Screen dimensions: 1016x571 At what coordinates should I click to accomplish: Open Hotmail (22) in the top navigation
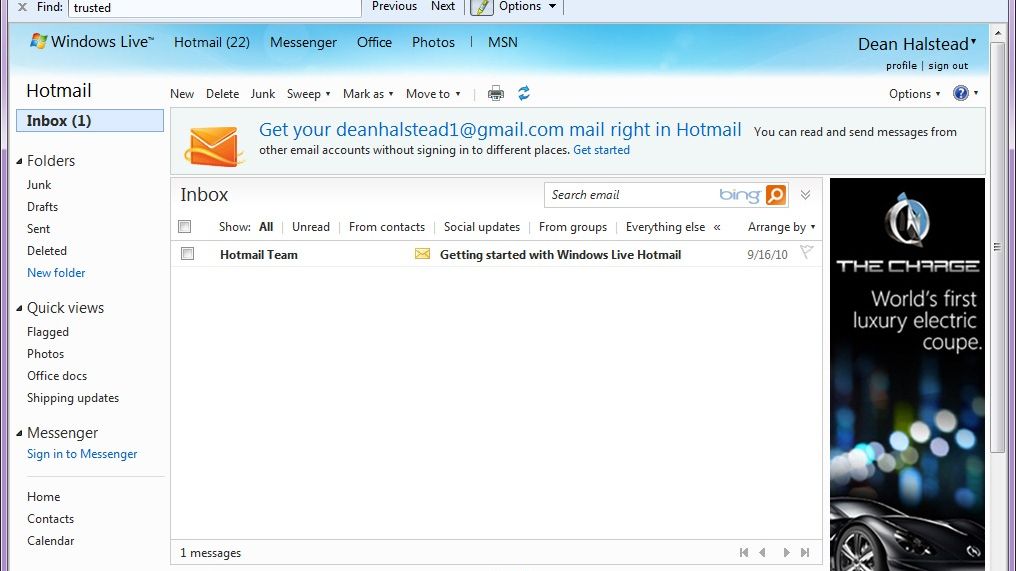(x=212, y=42)
